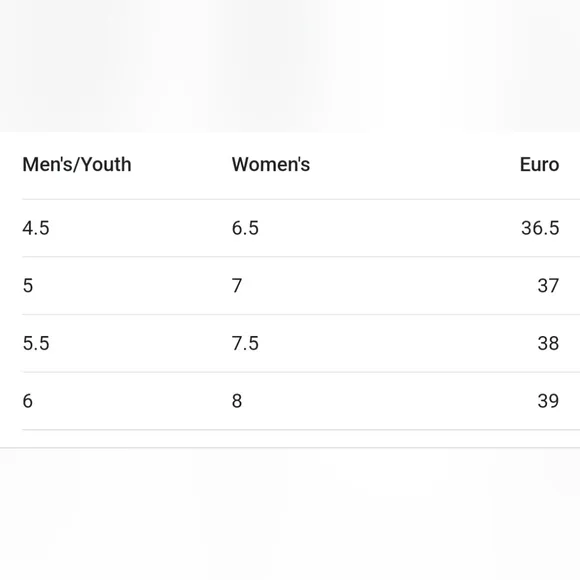Viewport: 580px width, 580px height.
Task: Click Men's/Youth size 6 cell
Action: pyautogui.click(x=28, y=401)
